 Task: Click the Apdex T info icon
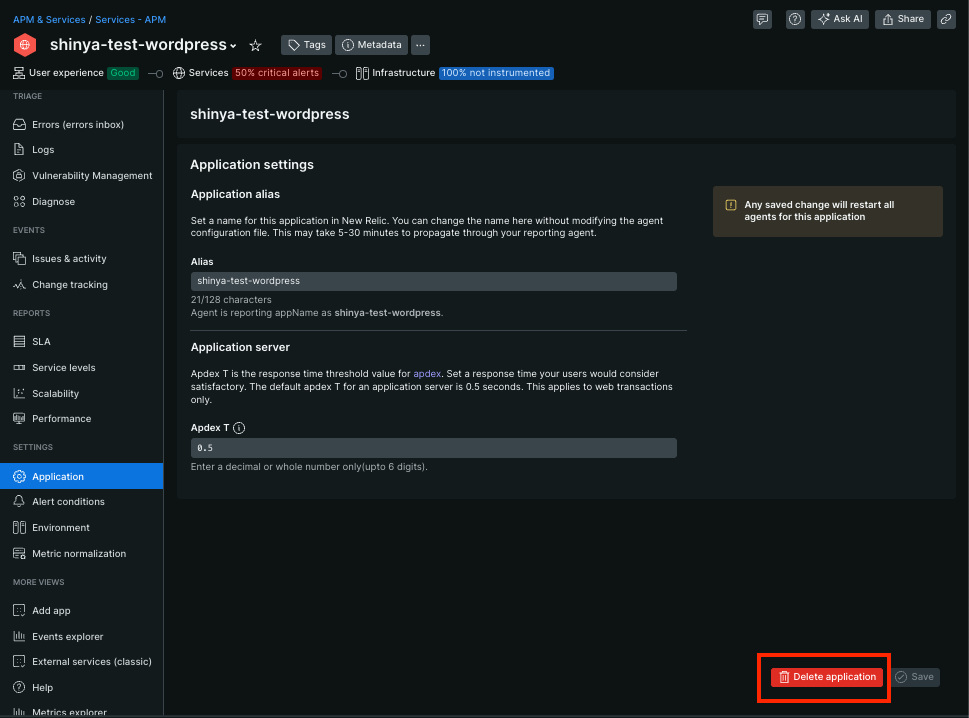[239, 428]
